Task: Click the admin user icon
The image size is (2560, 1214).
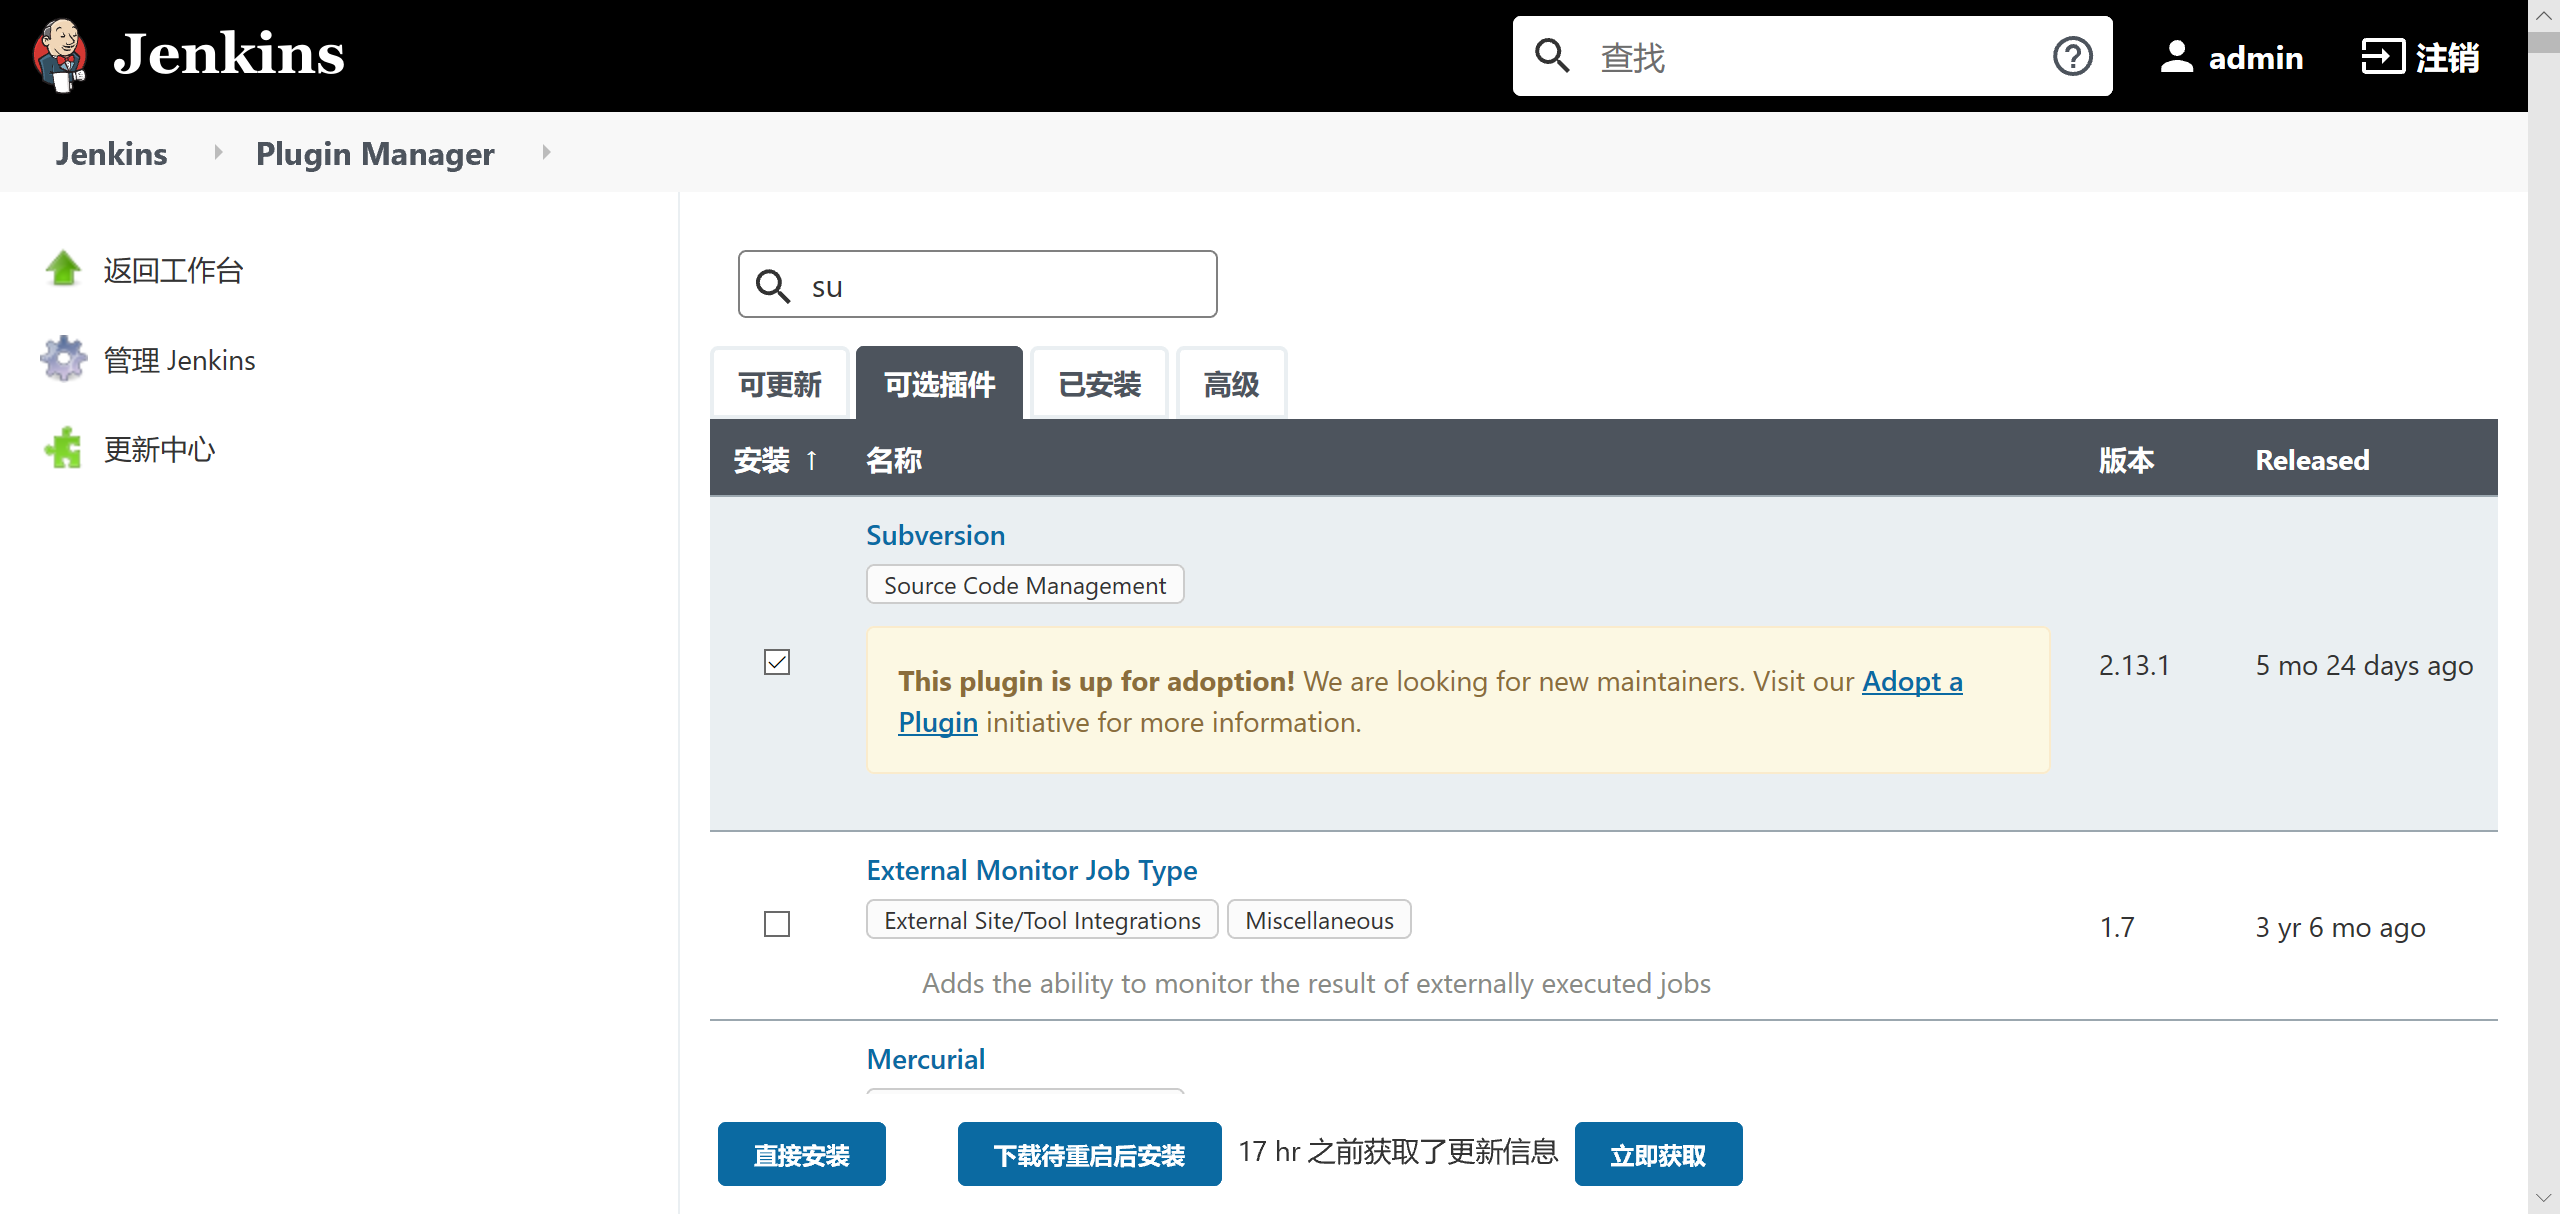Action: [x=2176, y=57]
